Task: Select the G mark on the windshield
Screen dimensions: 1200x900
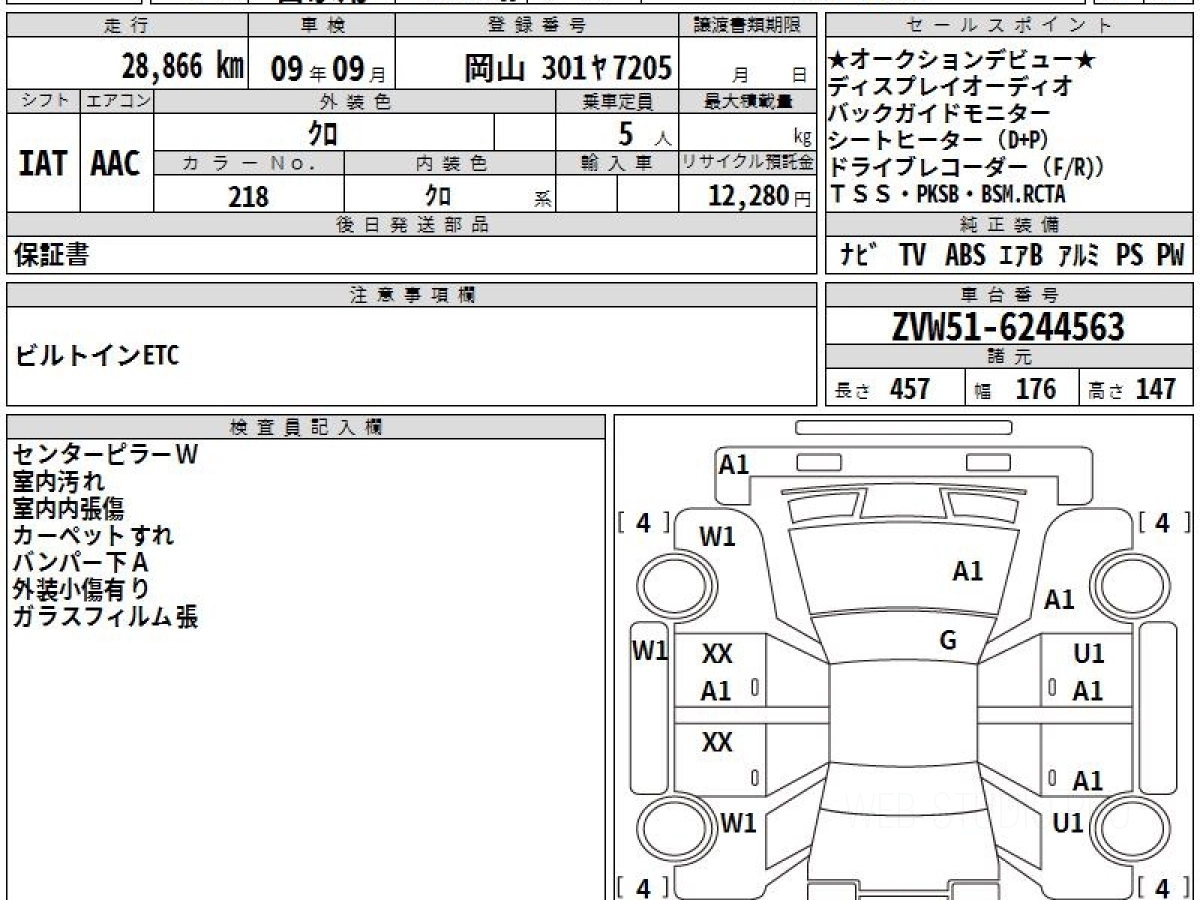Action: (x=948, y=641)
